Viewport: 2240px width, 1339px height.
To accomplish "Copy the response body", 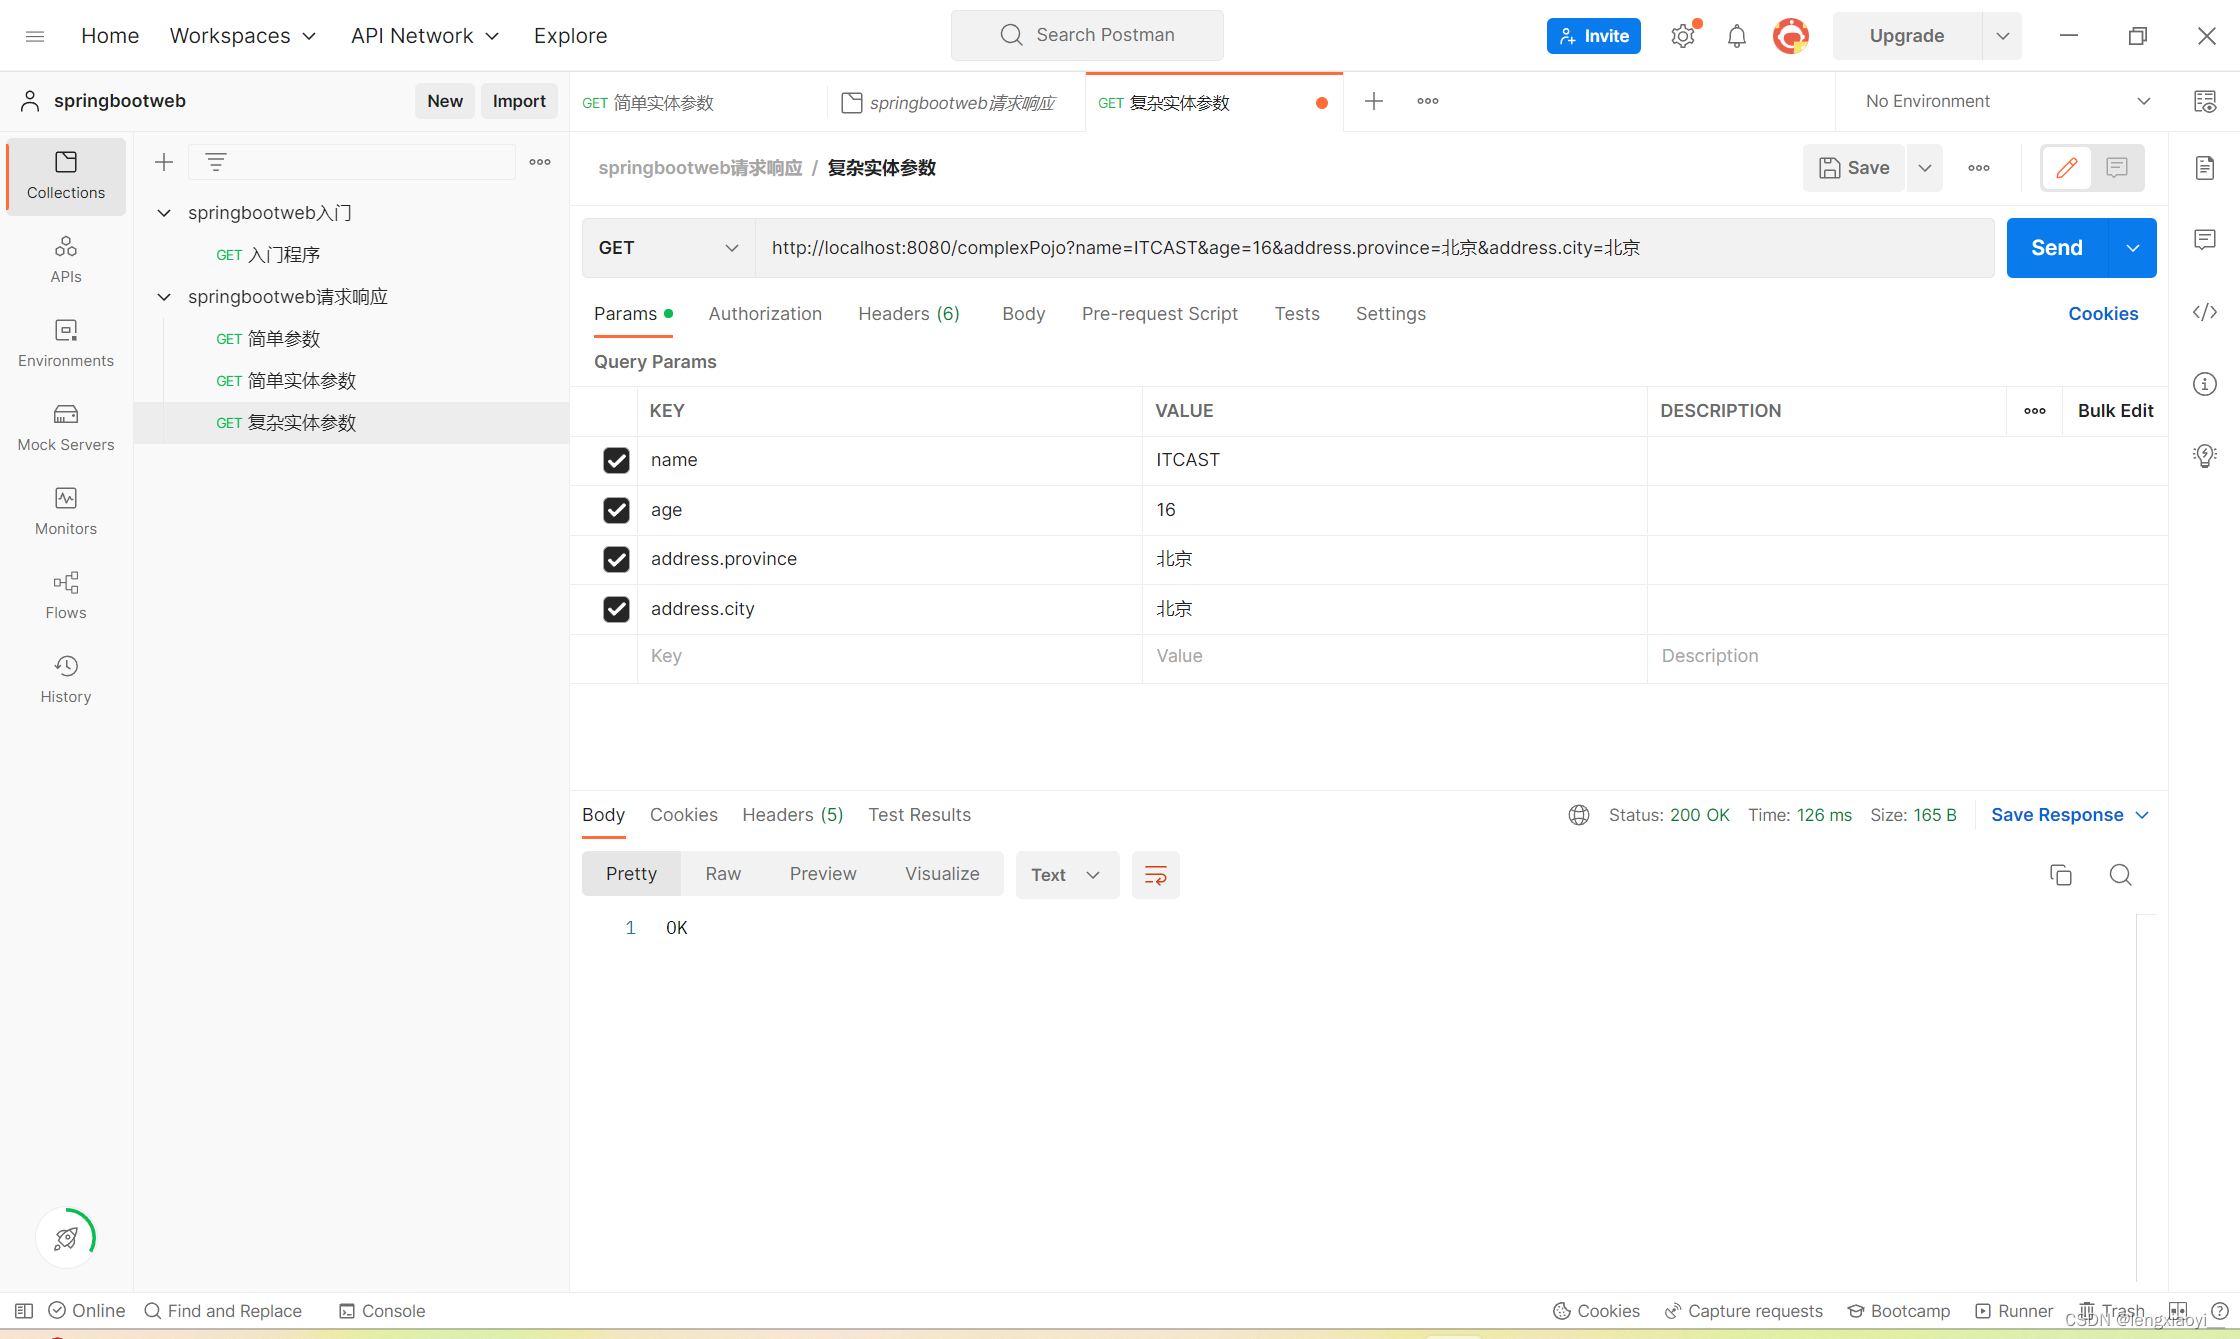I will [x=2061, y=875].
